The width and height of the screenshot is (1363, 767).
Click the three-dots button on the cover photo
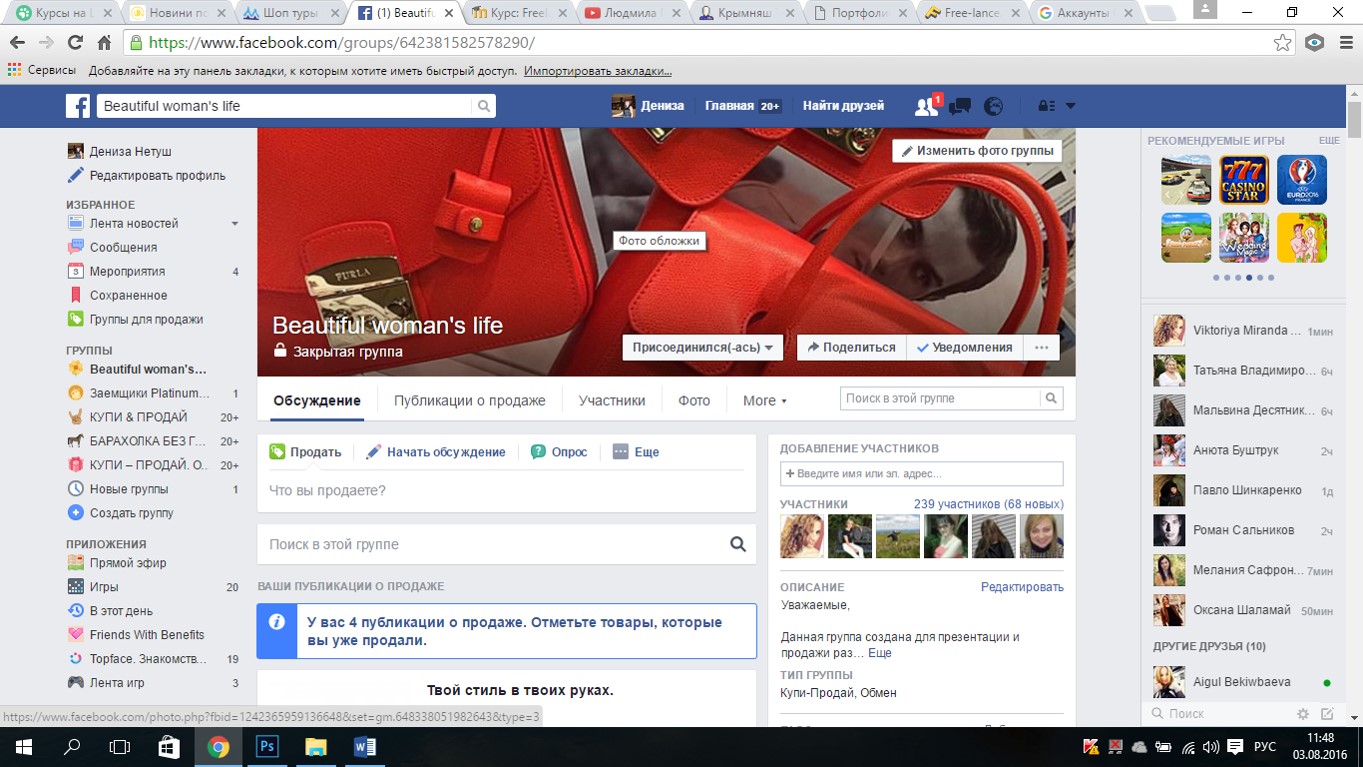[x=1041, y=347]
